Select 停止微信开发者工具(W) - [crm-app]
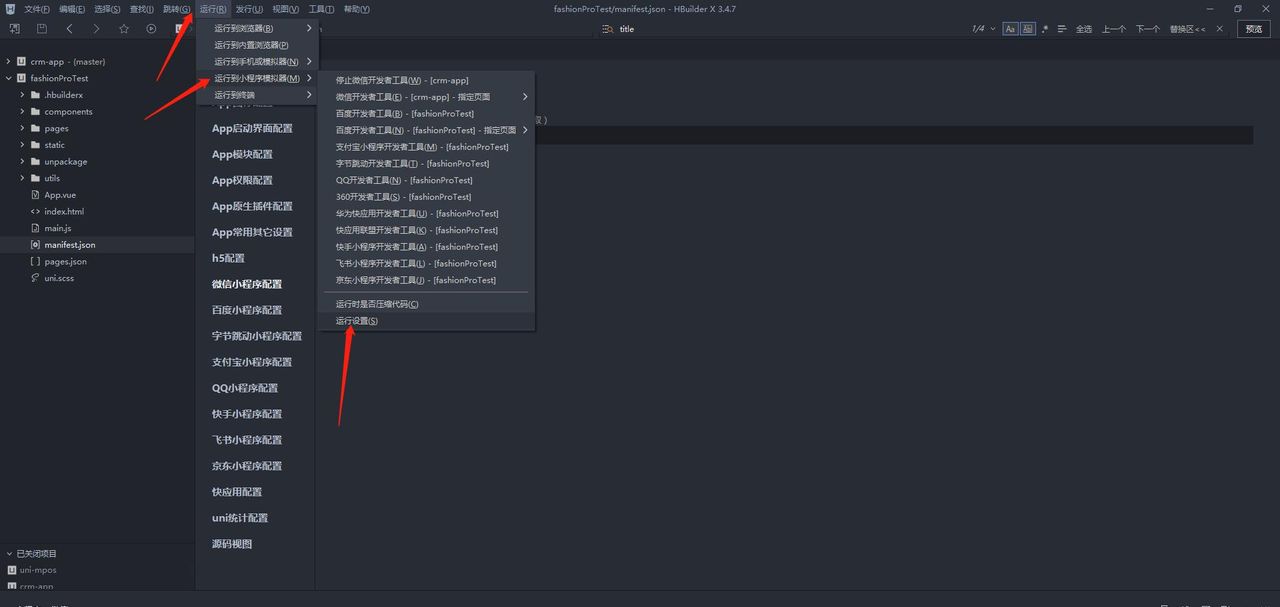Image resolution: width=1280 pixels, height=607 pixels. [x=426, y=80]
